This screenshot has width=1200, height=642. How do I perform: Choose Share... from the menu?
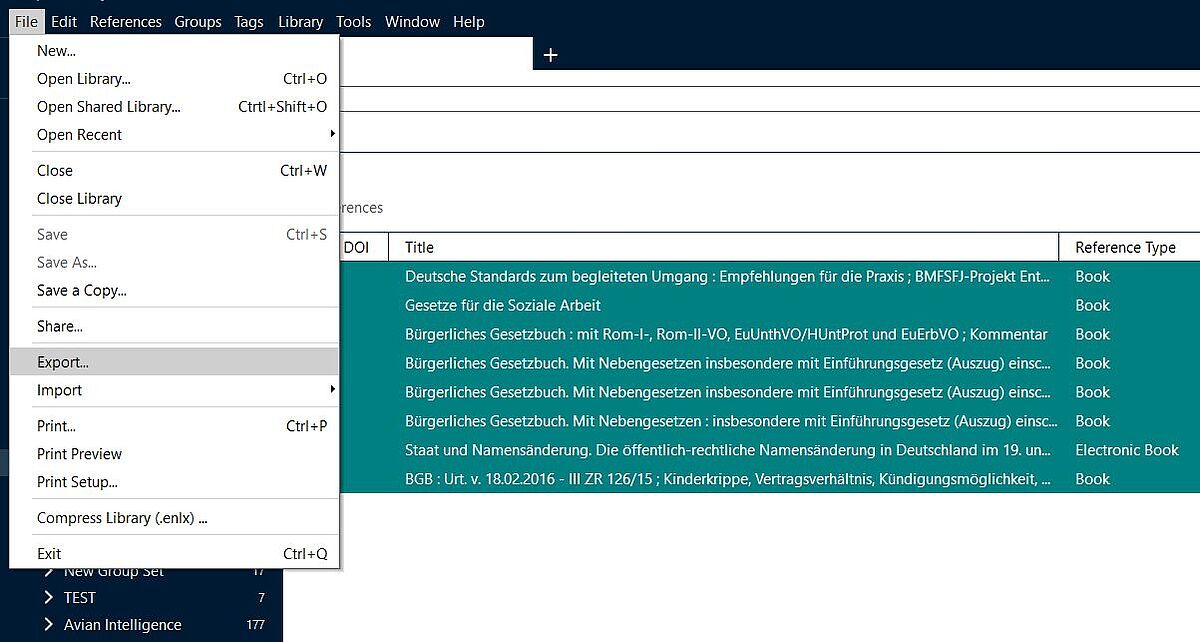pyautogui.click(x=174, y=326)
